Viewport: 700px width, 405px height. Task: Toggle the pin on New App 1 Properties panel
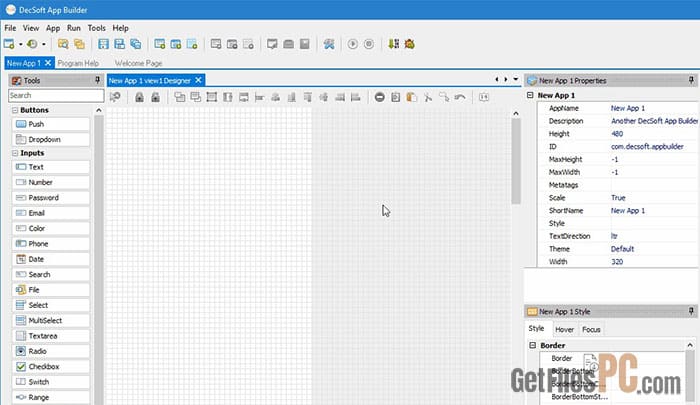coord(691,80)
